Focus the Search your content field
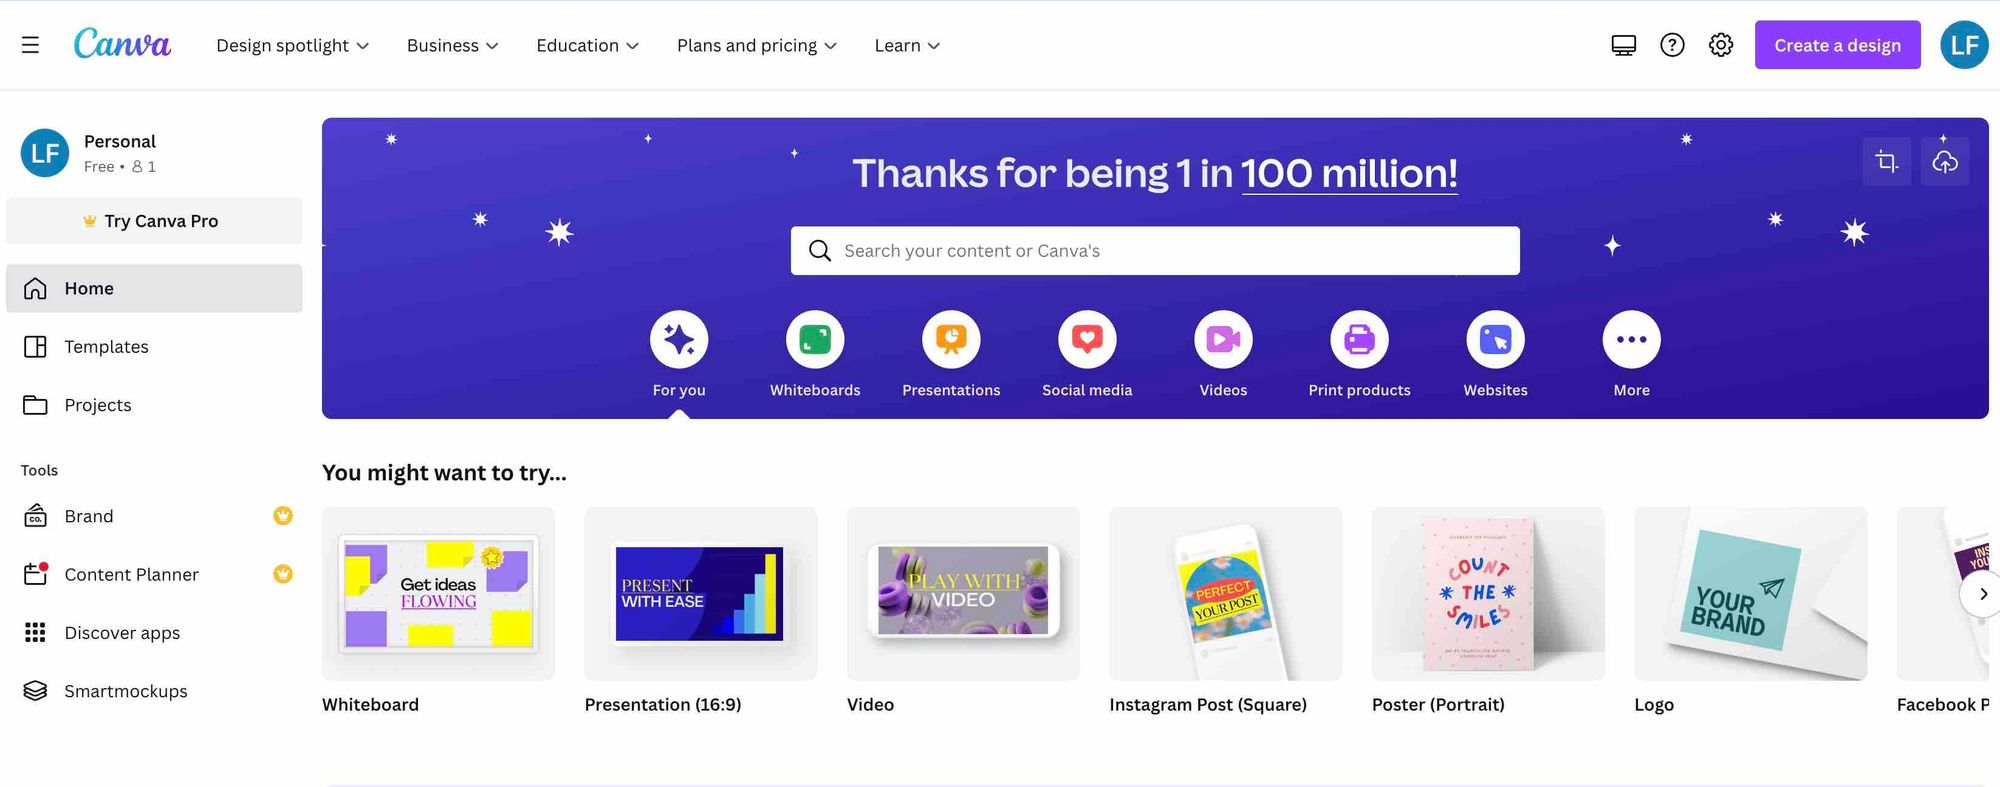 (x=1155, y=251)
